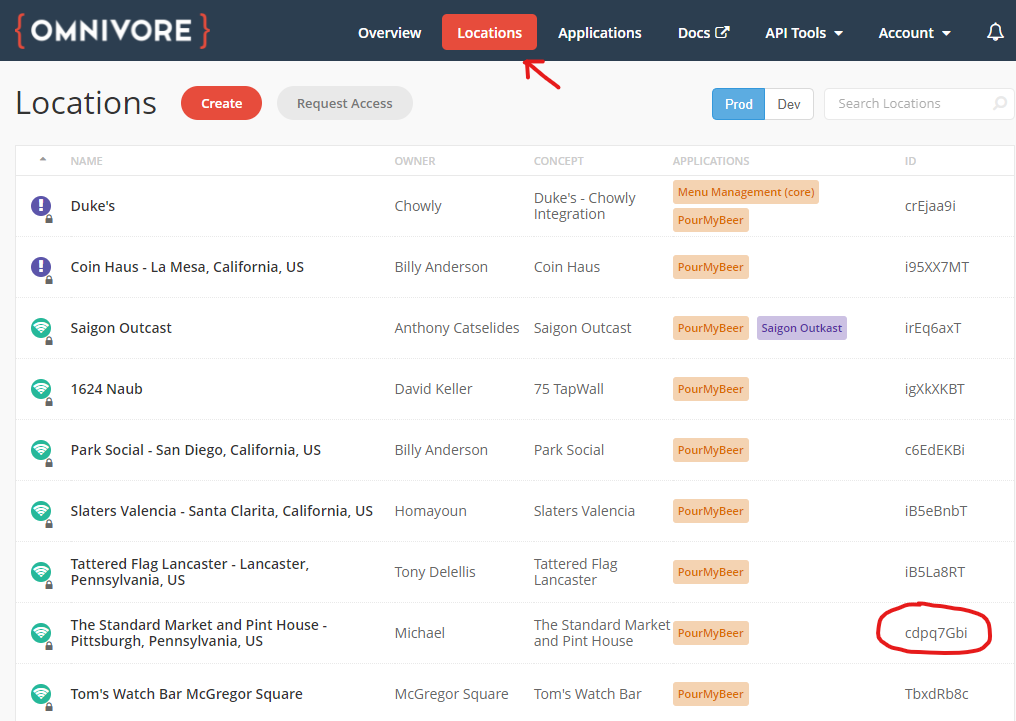The height and width of the screenshot is (721, 1016).
Task: Sort by the arrow in the status column header
Action: [43, 159]
